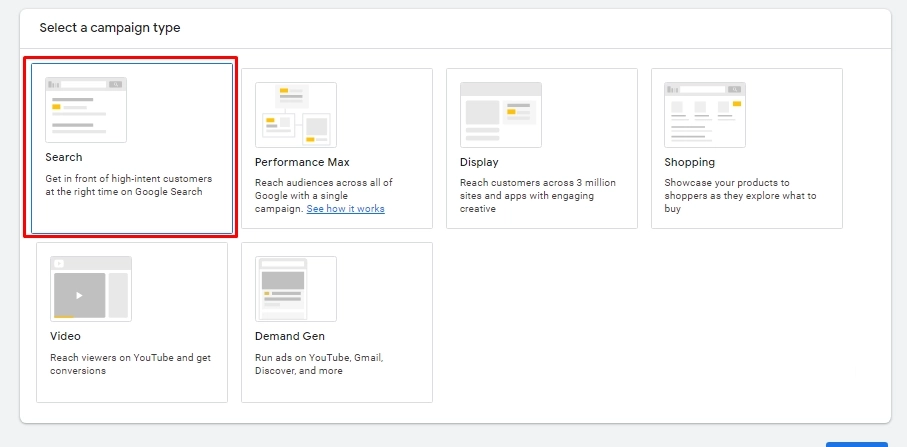This screenshot has height=447, width=907.
Task: Click the 'Demand Gen' card title
Action: point(290,336)
